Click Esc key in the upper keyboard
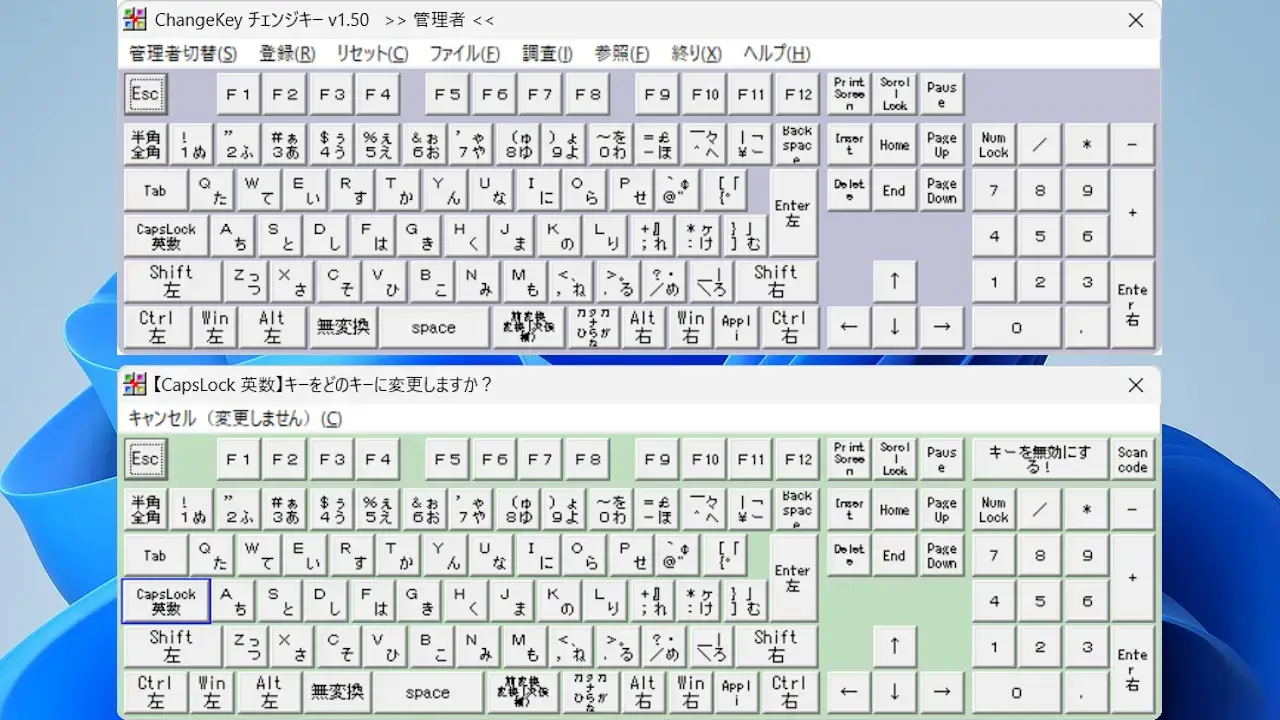 tap(145, 94)
